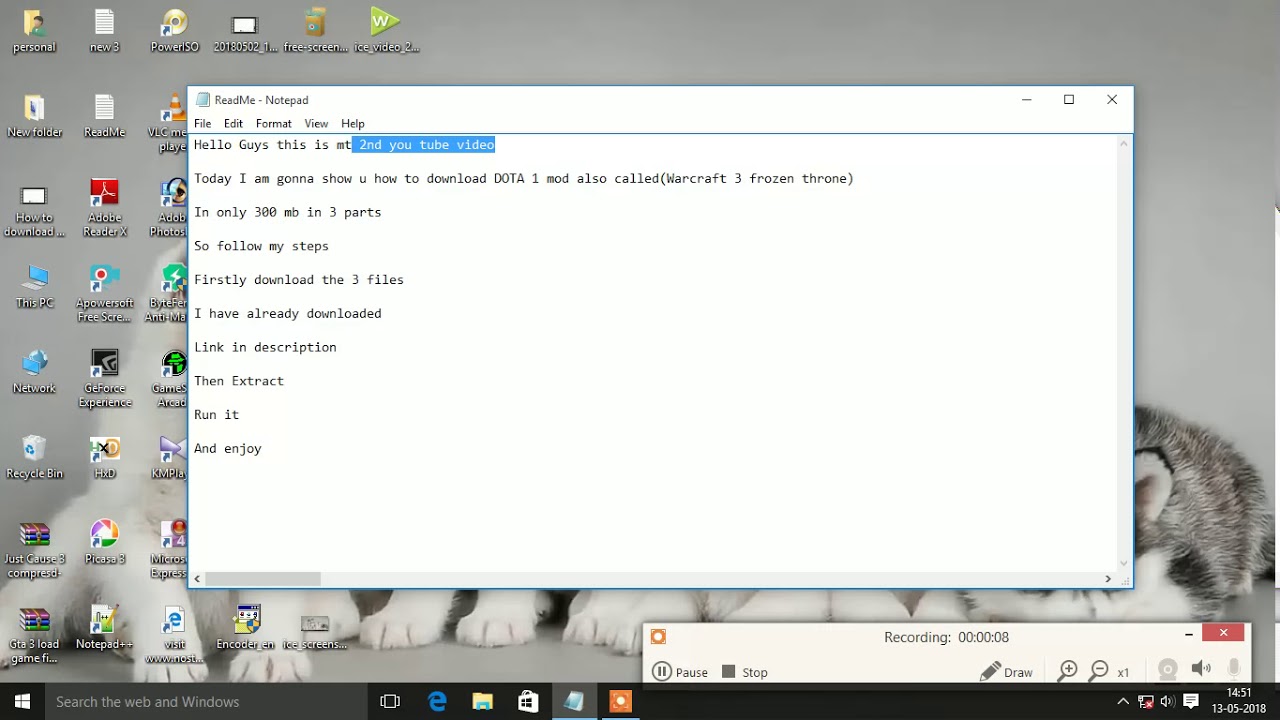Screen dimensions: 1280x720
Task: Switch to Notepad on the taskbar
Action: pyautogui.click(x=574, y=701)
